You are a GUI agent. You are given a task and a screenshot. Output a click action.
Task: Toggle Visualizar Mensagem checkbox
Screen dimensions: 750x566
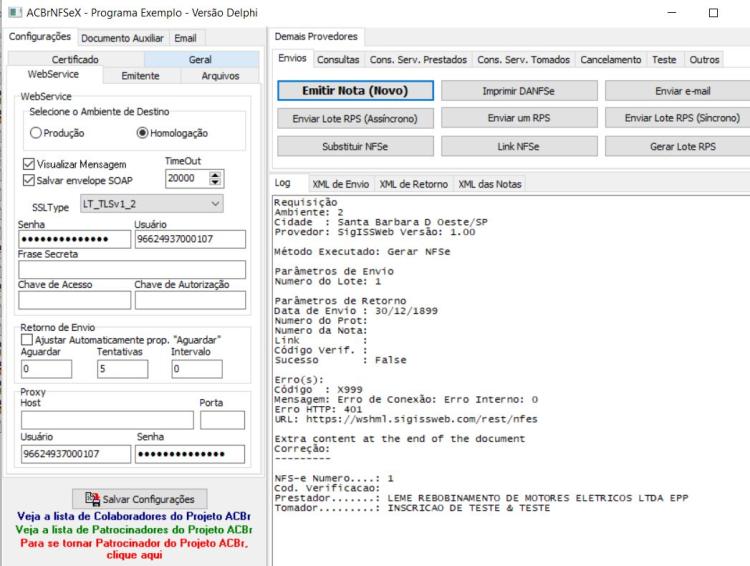click(29, 164)
